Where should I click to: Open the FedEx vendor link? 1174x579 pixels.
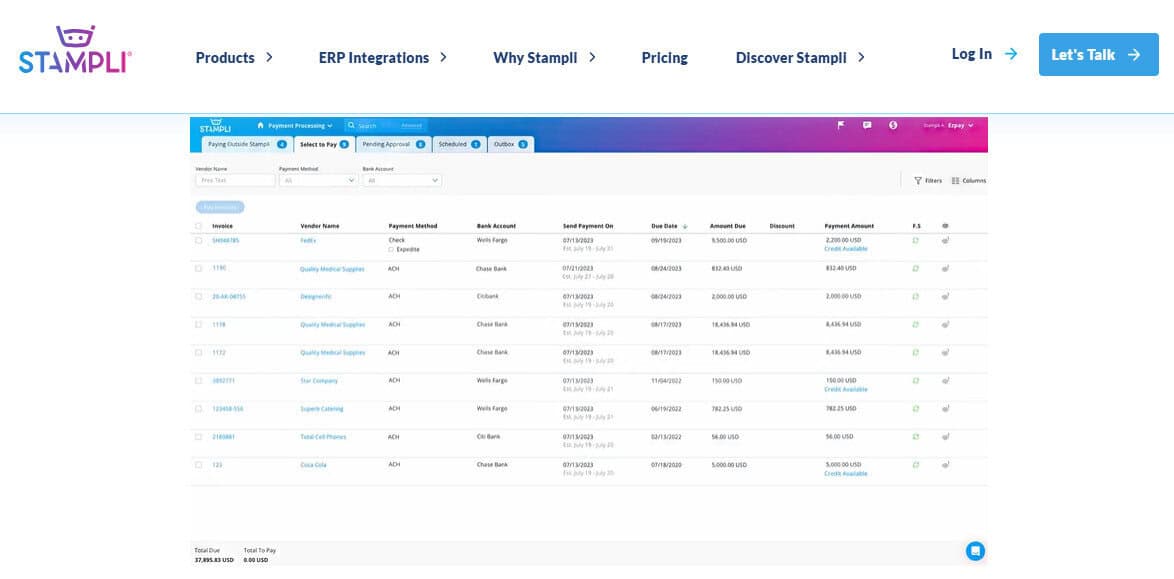(x=307, y=240)
